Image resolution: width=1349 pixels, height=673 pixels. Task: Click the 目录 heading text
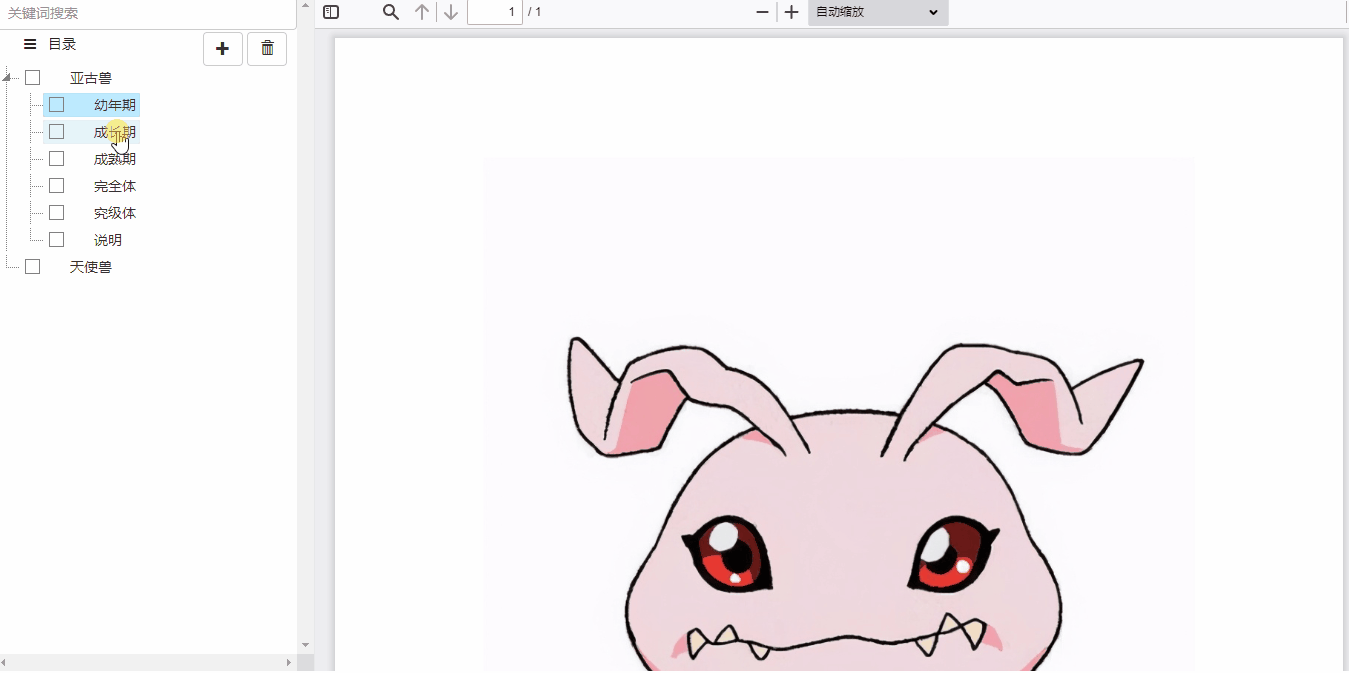tap(62, 44)
